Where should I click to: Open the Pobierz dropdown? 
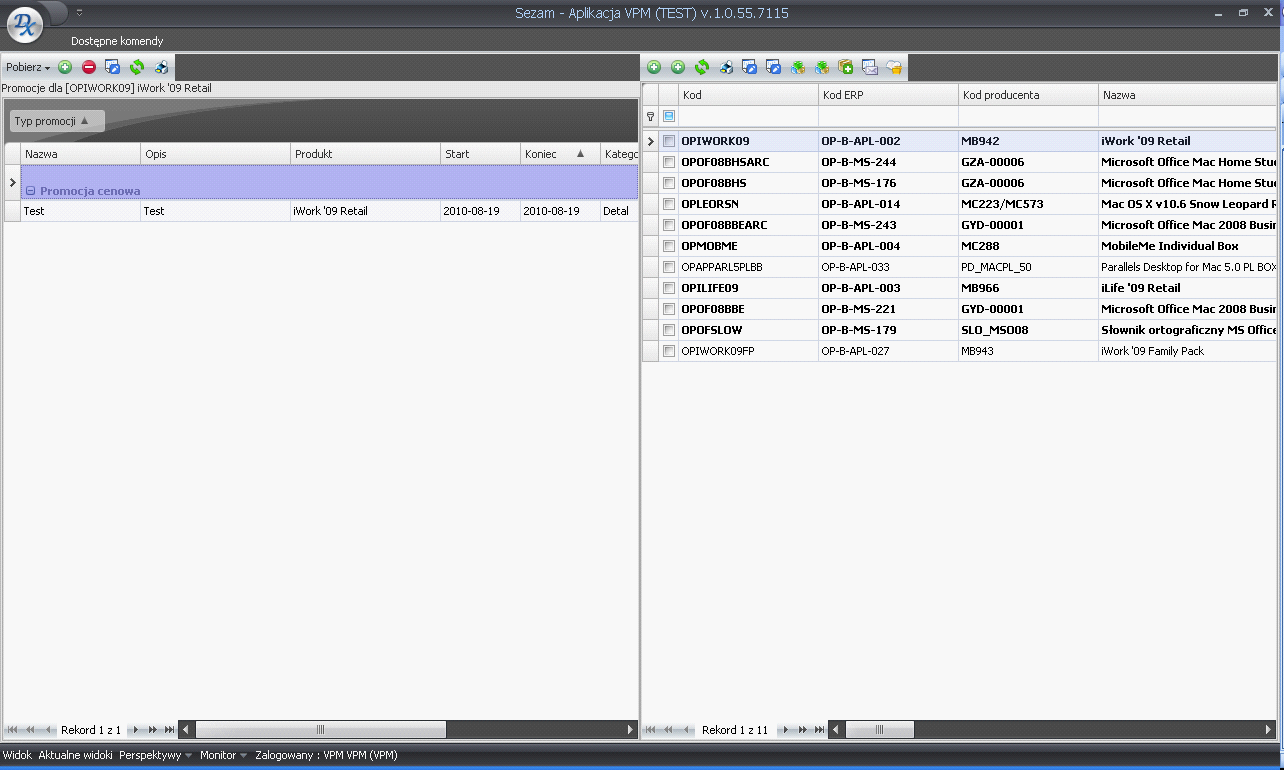pos(28,67)
